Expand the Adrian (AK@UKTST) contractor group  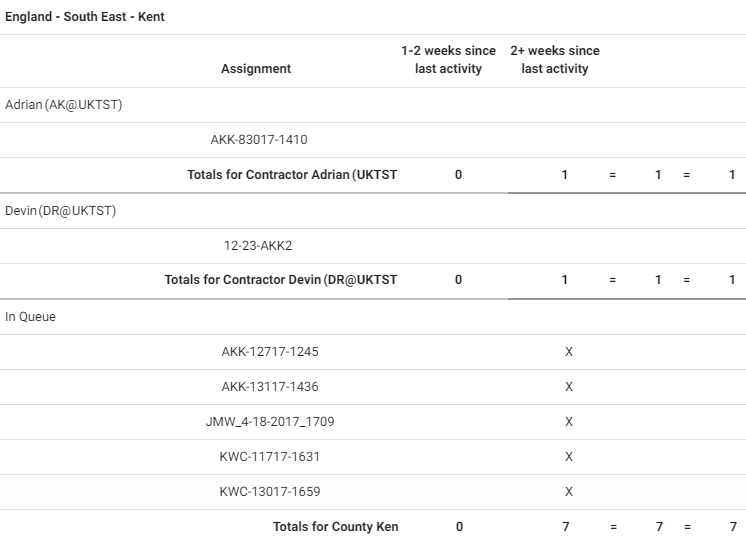point(64,105)
